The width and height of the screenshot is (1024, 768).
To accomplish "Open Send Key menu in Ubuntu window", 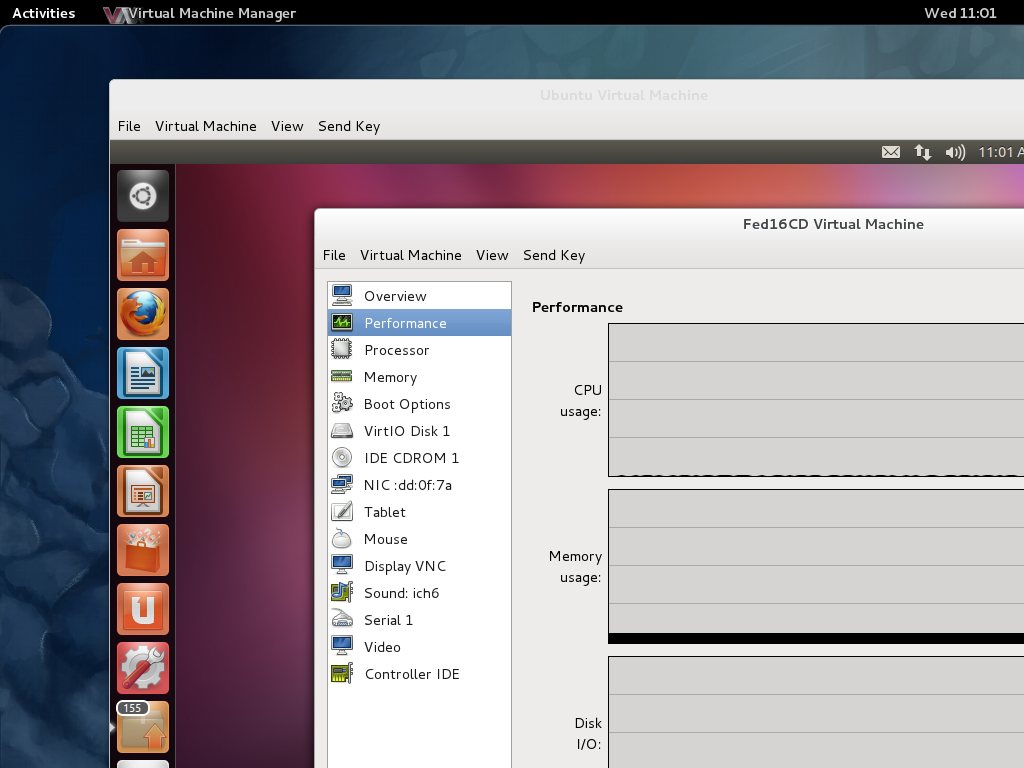I will point(349,126).
